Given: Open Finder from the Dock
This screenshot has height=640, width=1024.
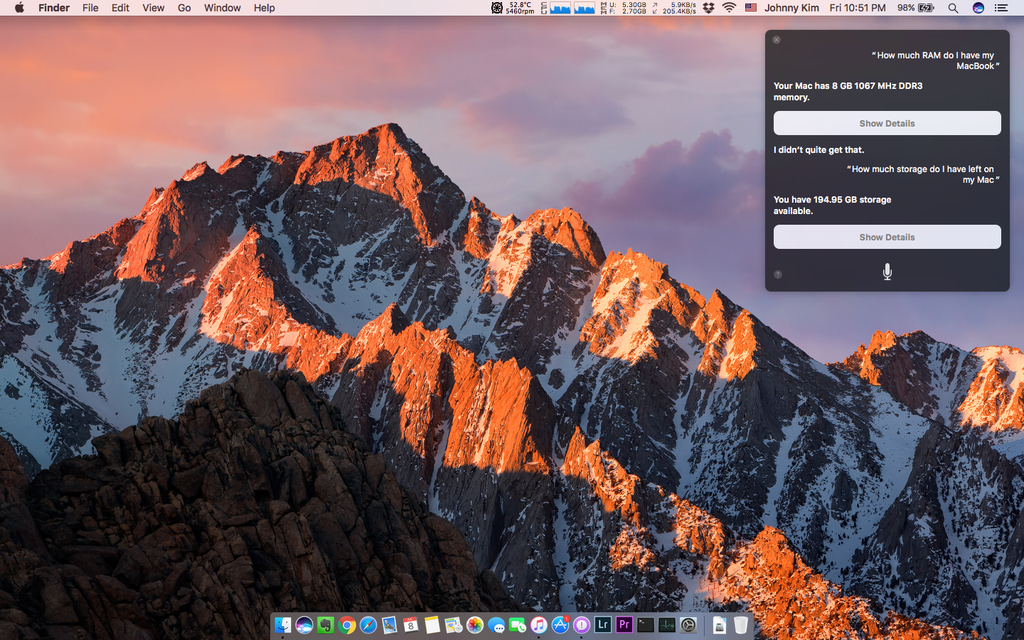Looking at the screenshot, I should (283, 625).
